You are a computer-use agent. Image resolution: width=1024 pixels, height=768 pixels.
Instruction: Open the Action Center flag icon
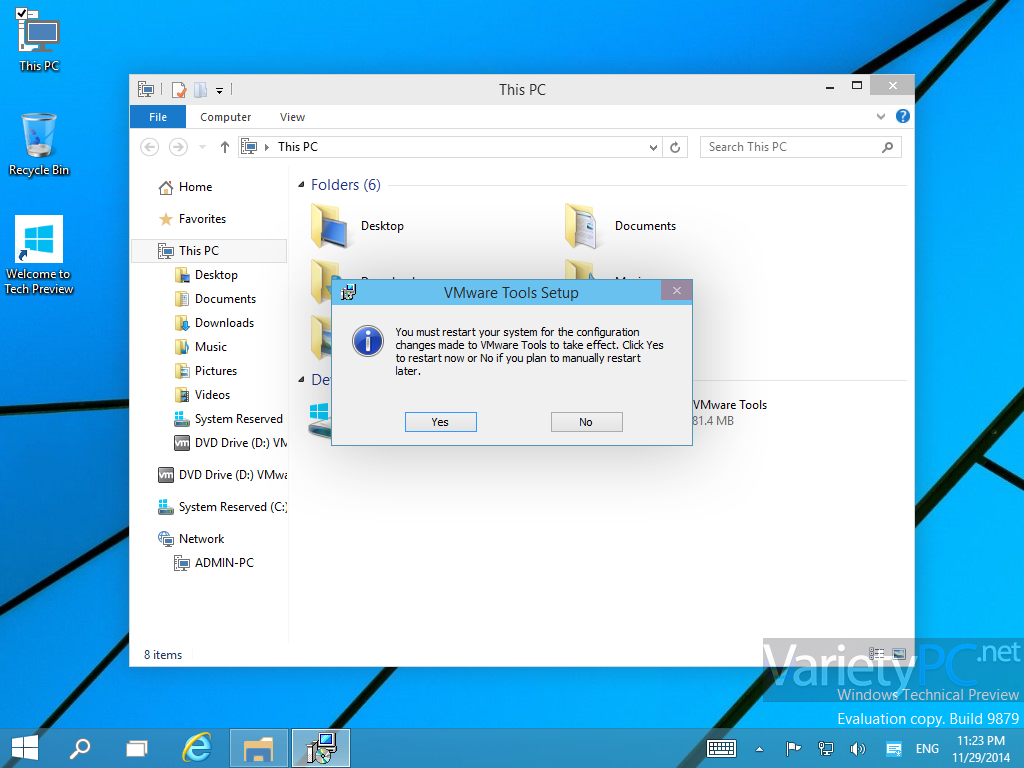793,748
